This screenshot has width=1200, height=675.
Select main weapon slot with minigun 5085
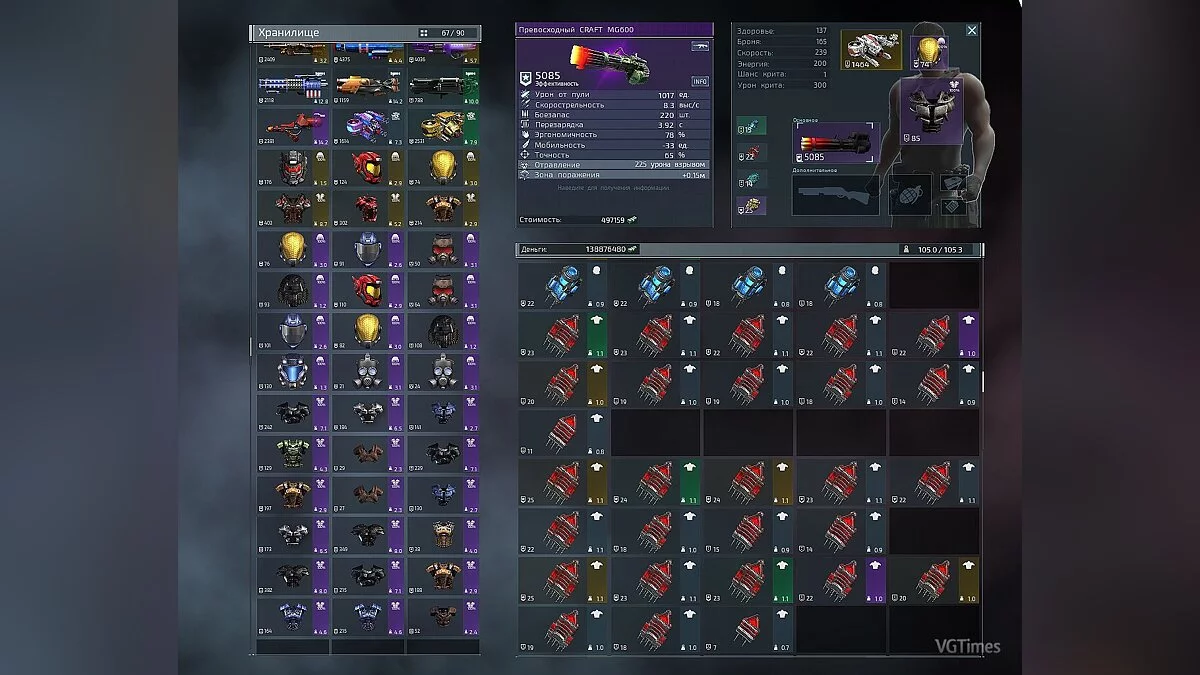coord(836,144)
